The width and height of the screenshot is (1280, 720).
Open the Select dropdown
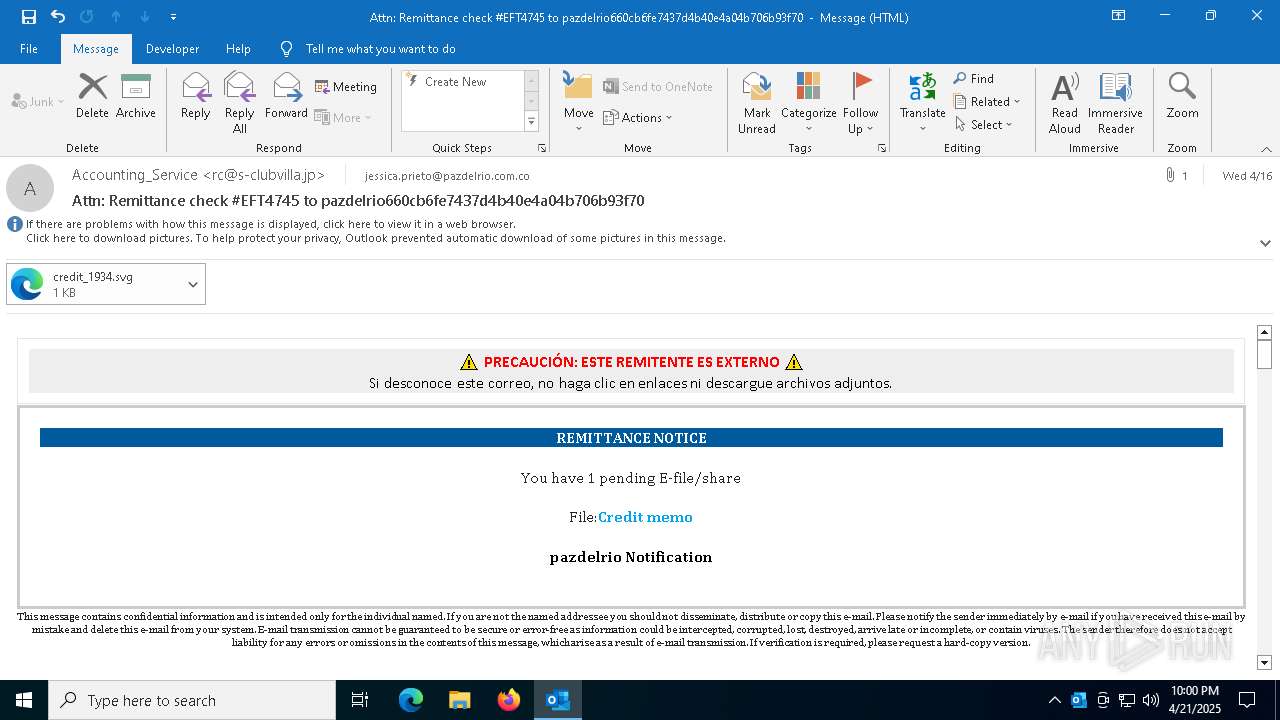coord(984,124)
